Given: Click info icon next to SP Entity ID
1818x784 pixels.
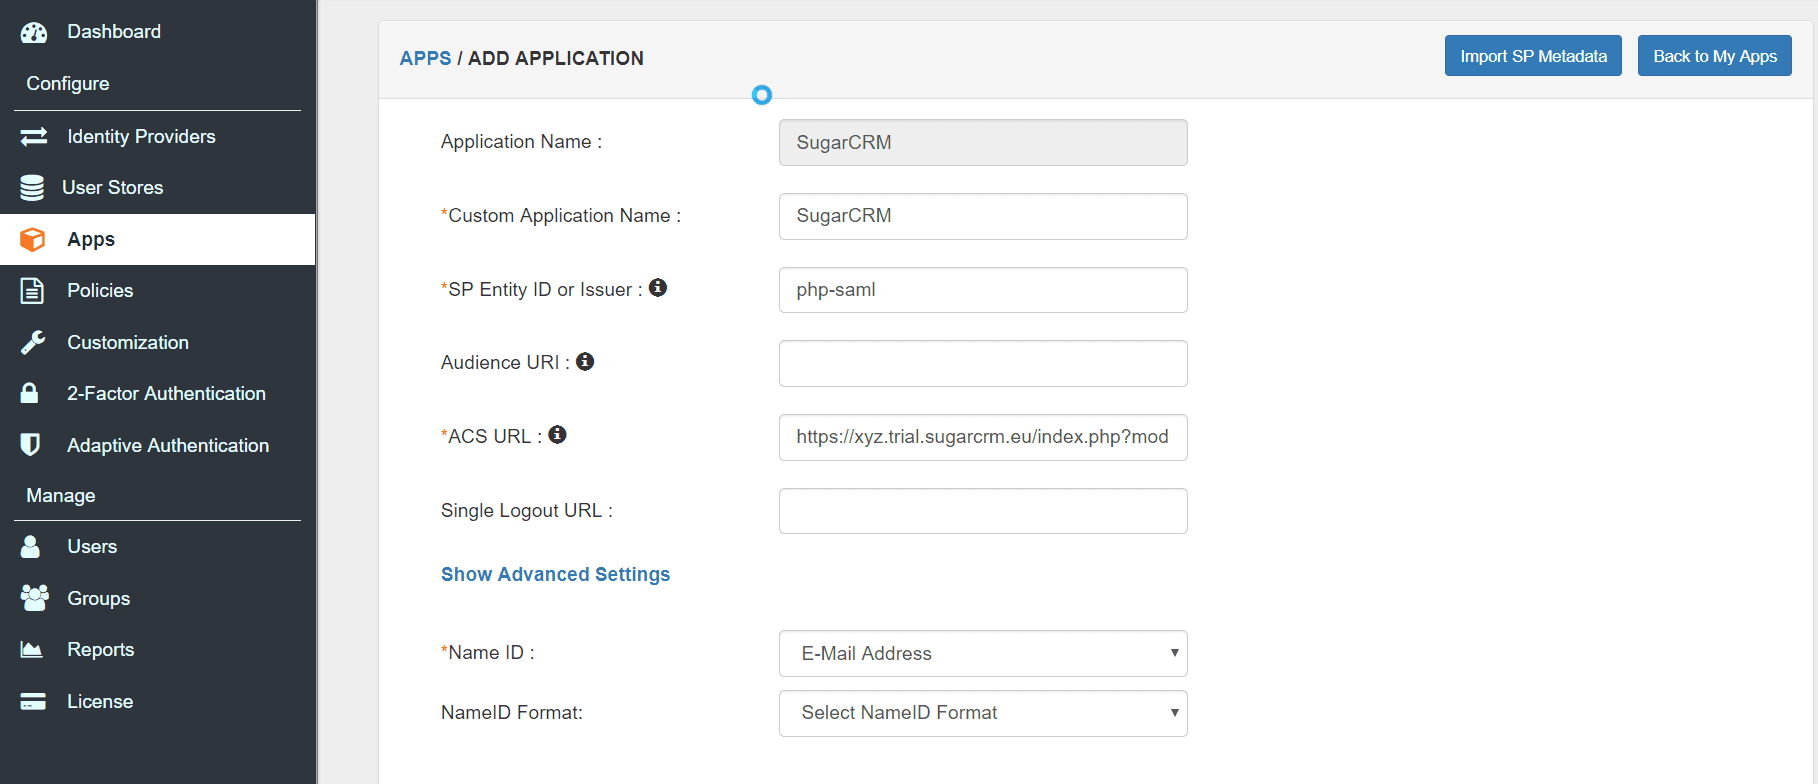Looking at the screenshot, I should click(658, 288).
